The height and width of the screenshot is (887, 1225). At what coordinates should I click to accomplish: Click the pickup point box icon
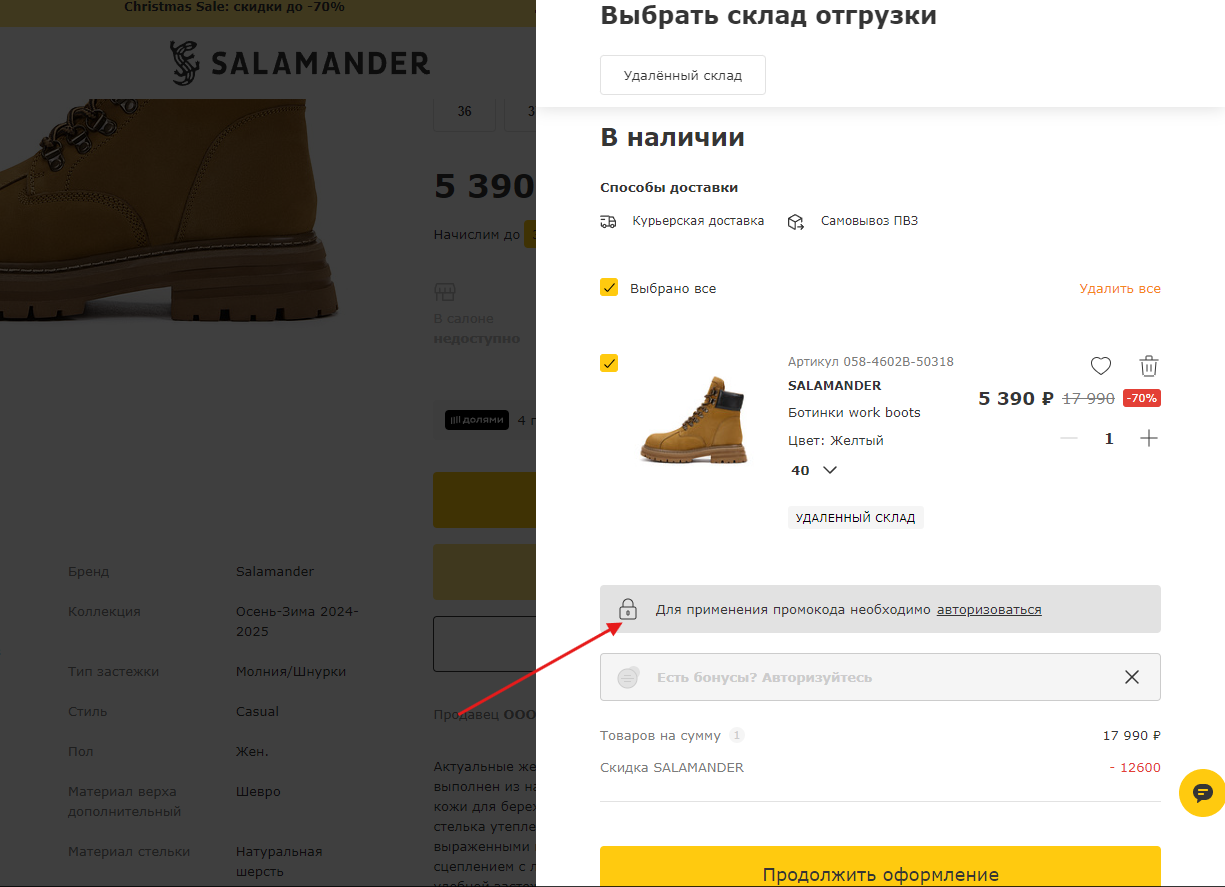[x=796, y=221]
